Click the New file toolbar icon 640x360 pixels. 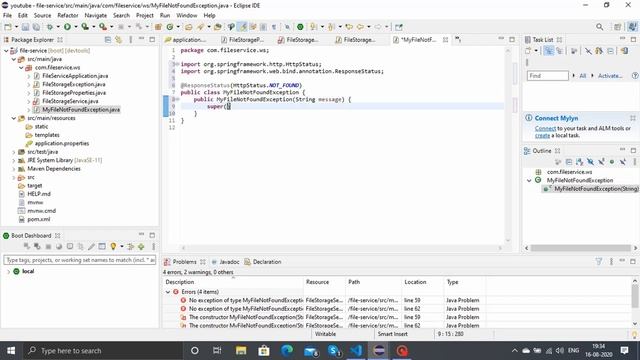coord(8,27)
